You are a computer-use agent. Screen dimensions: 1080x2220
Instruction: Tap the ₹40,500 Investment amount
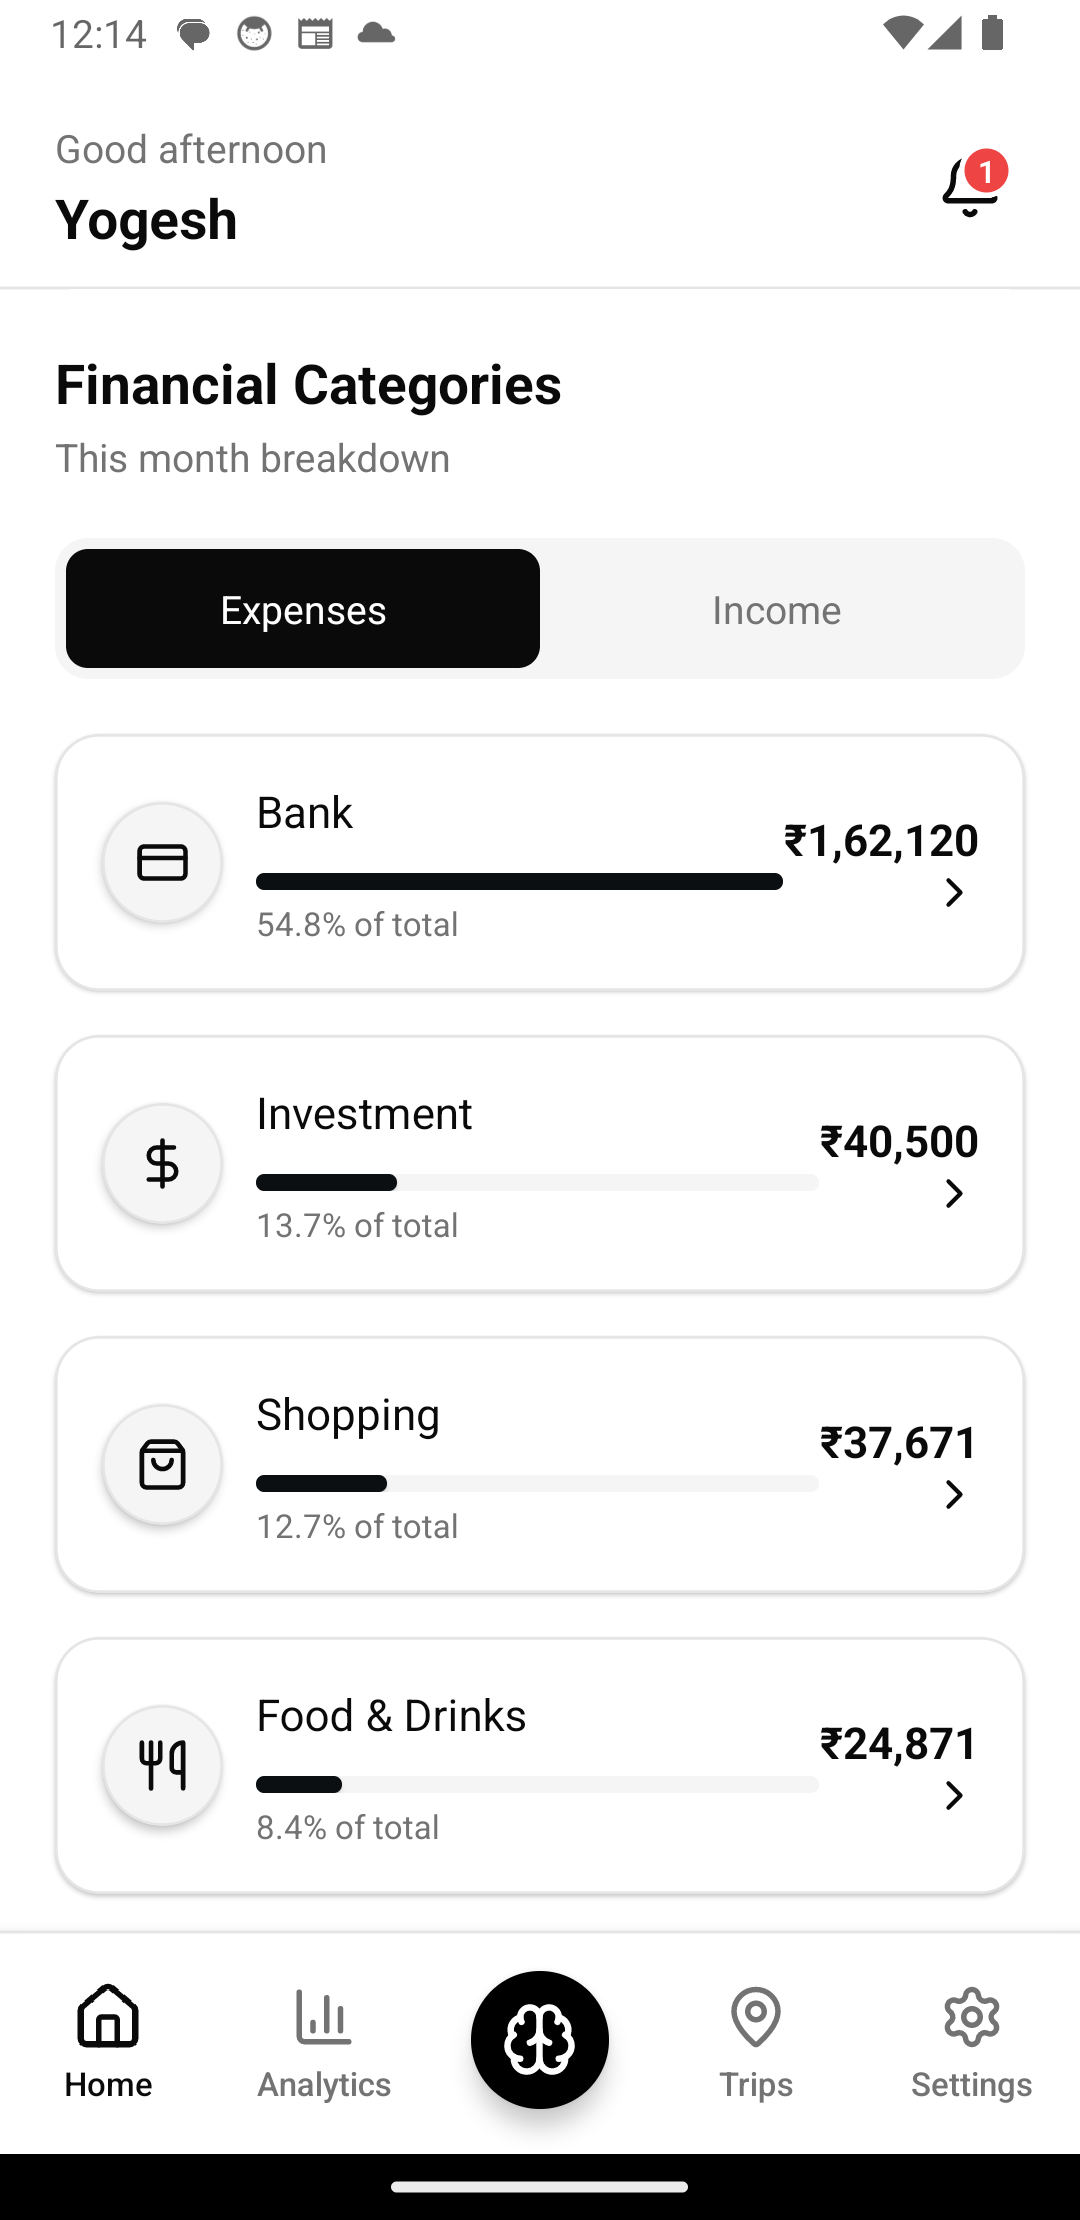pos(899,1141)
